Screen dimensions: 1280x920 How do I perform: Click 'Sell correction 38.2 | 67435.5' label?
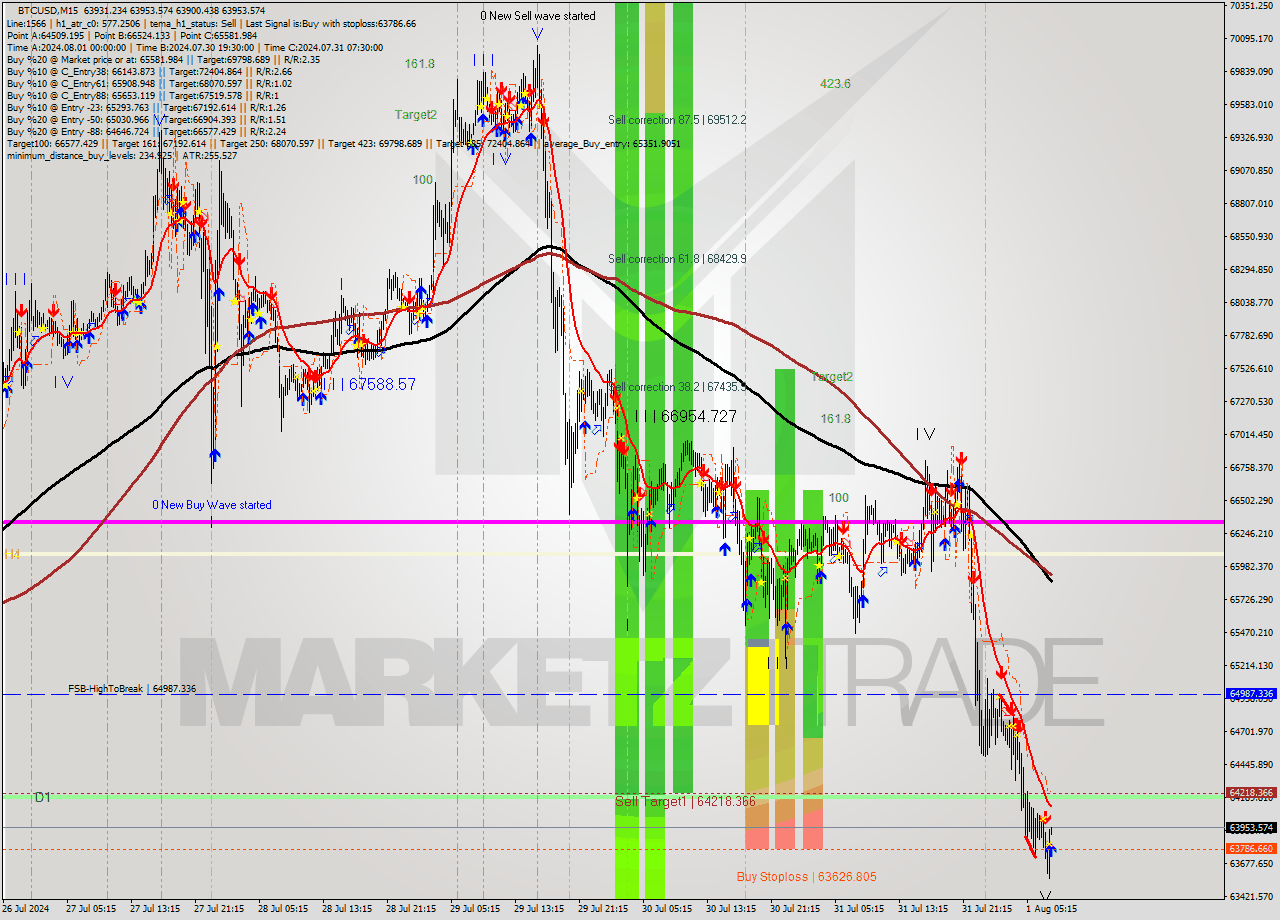(677, 387)
